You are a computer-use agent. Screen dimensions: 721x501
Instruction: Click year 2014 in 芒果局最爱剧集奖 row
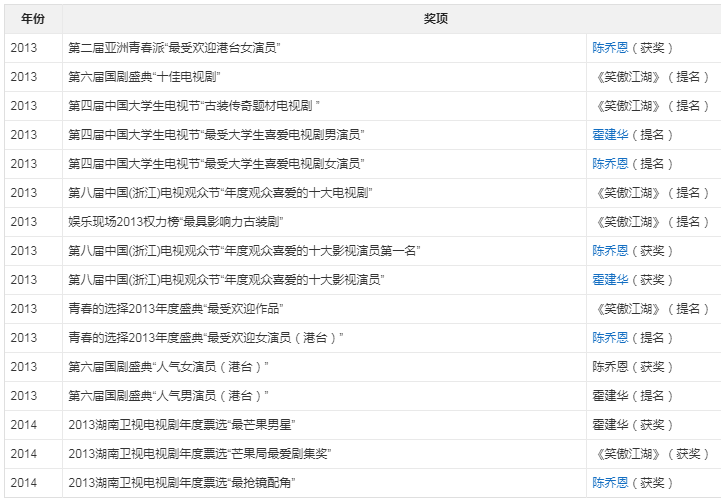[23, 454]
